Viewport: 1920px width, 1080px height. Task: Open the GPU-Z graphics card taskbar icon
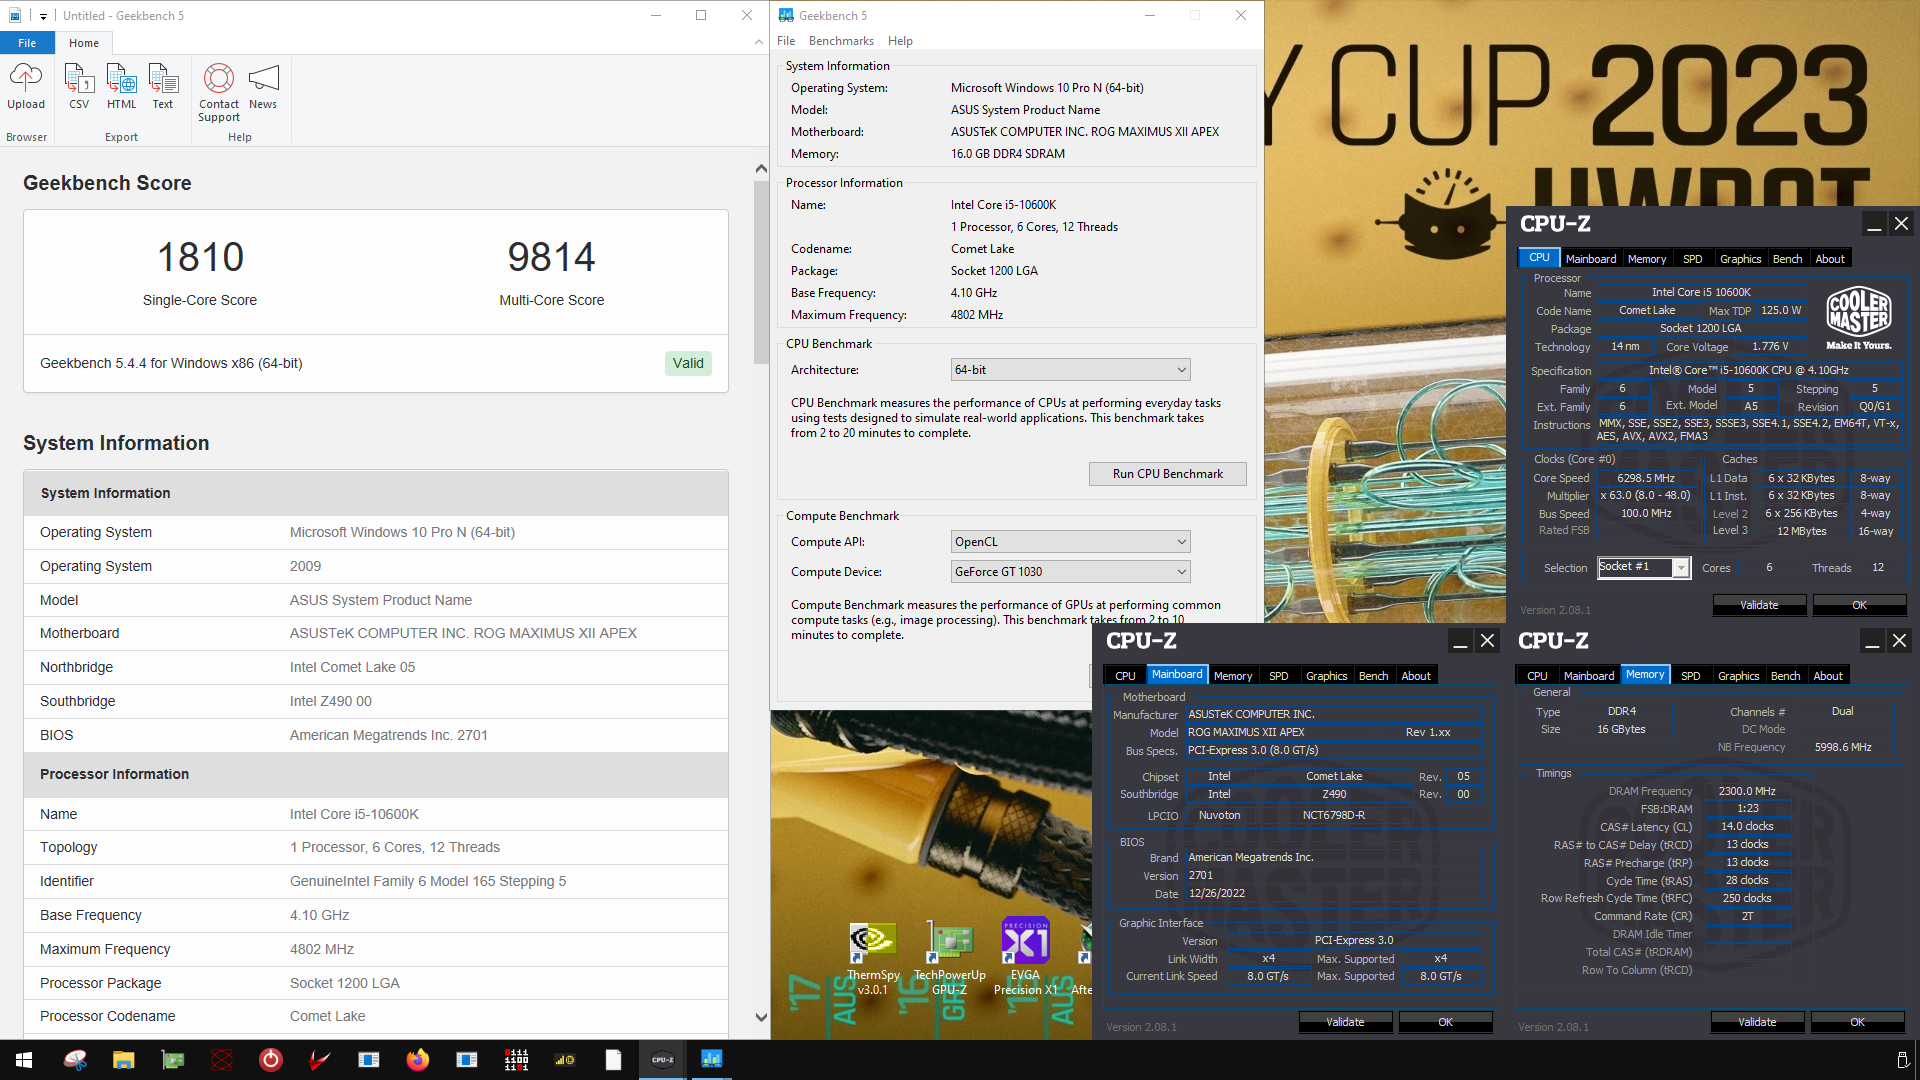click(x=173, y=1060)
